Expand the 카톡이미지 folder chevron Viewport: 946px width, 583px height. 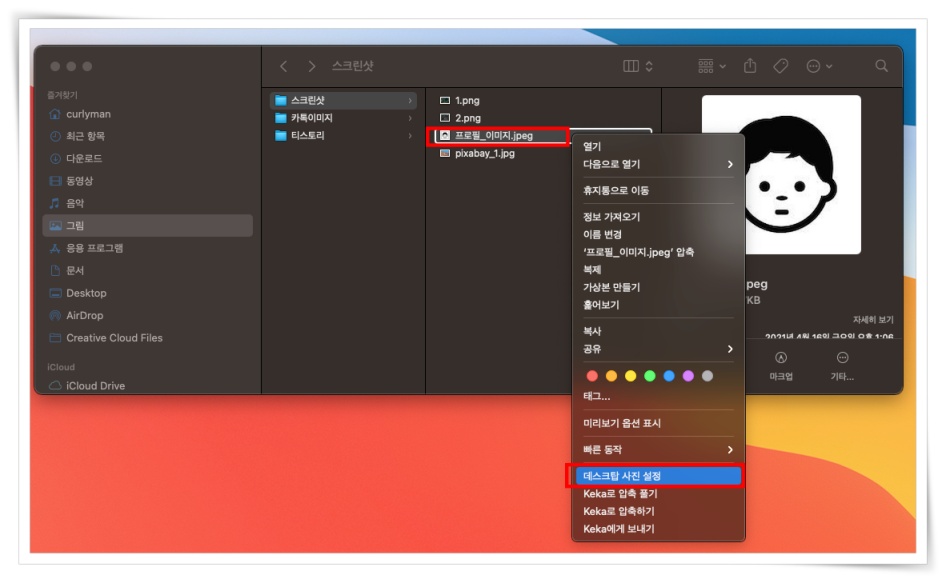410,118
